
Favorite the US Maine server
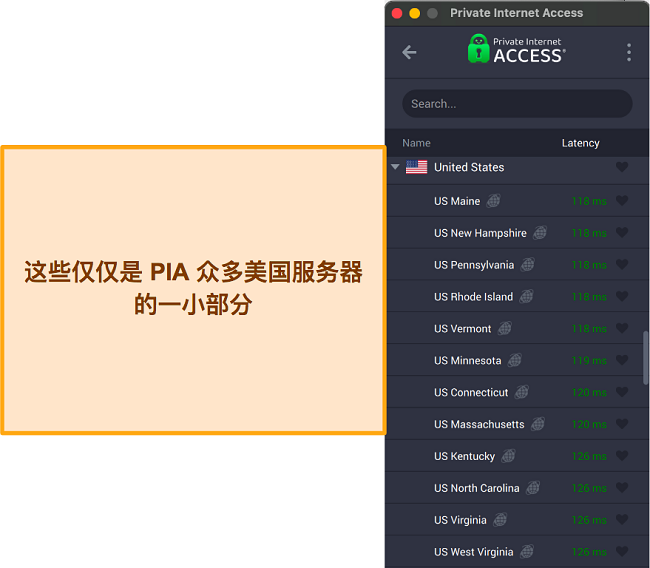622,201
